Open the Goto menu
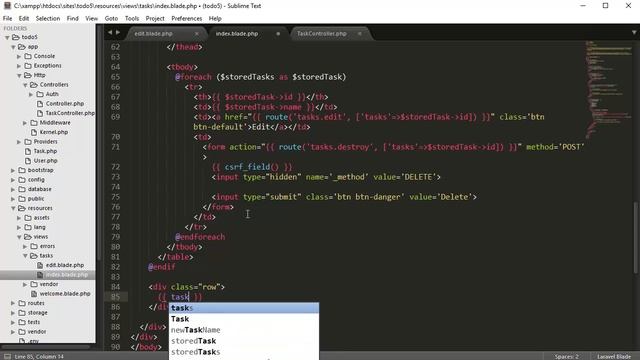The image size is (640, 360). (x=111, y=18)
